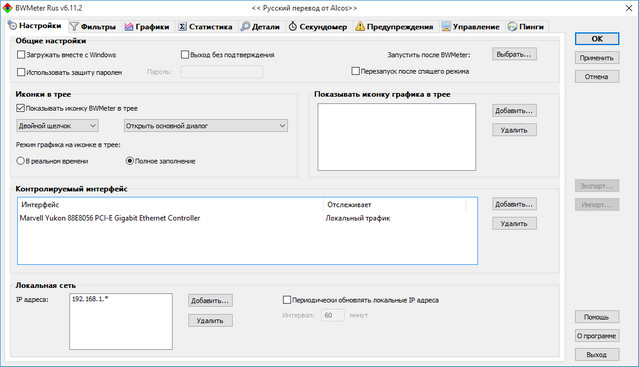Expand the Открыть основной диалог dropdown
The width and height of the screenshot is (639, 367).
206,125
